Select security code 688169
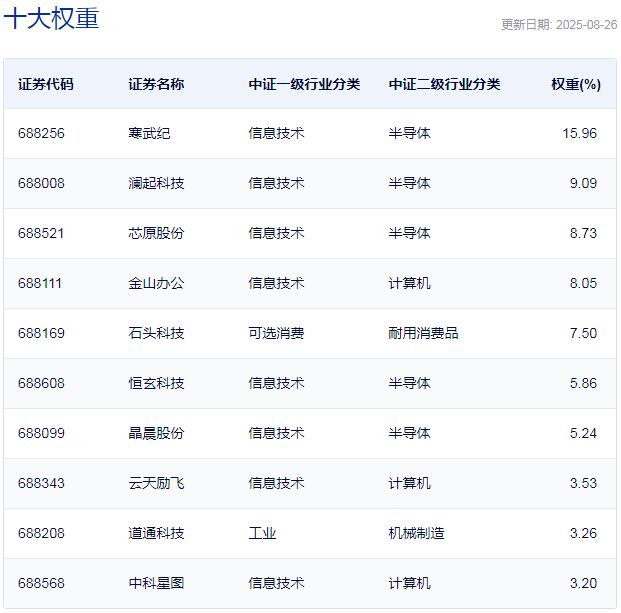Viewport: 621px width, 613px height. coord(41,333)
